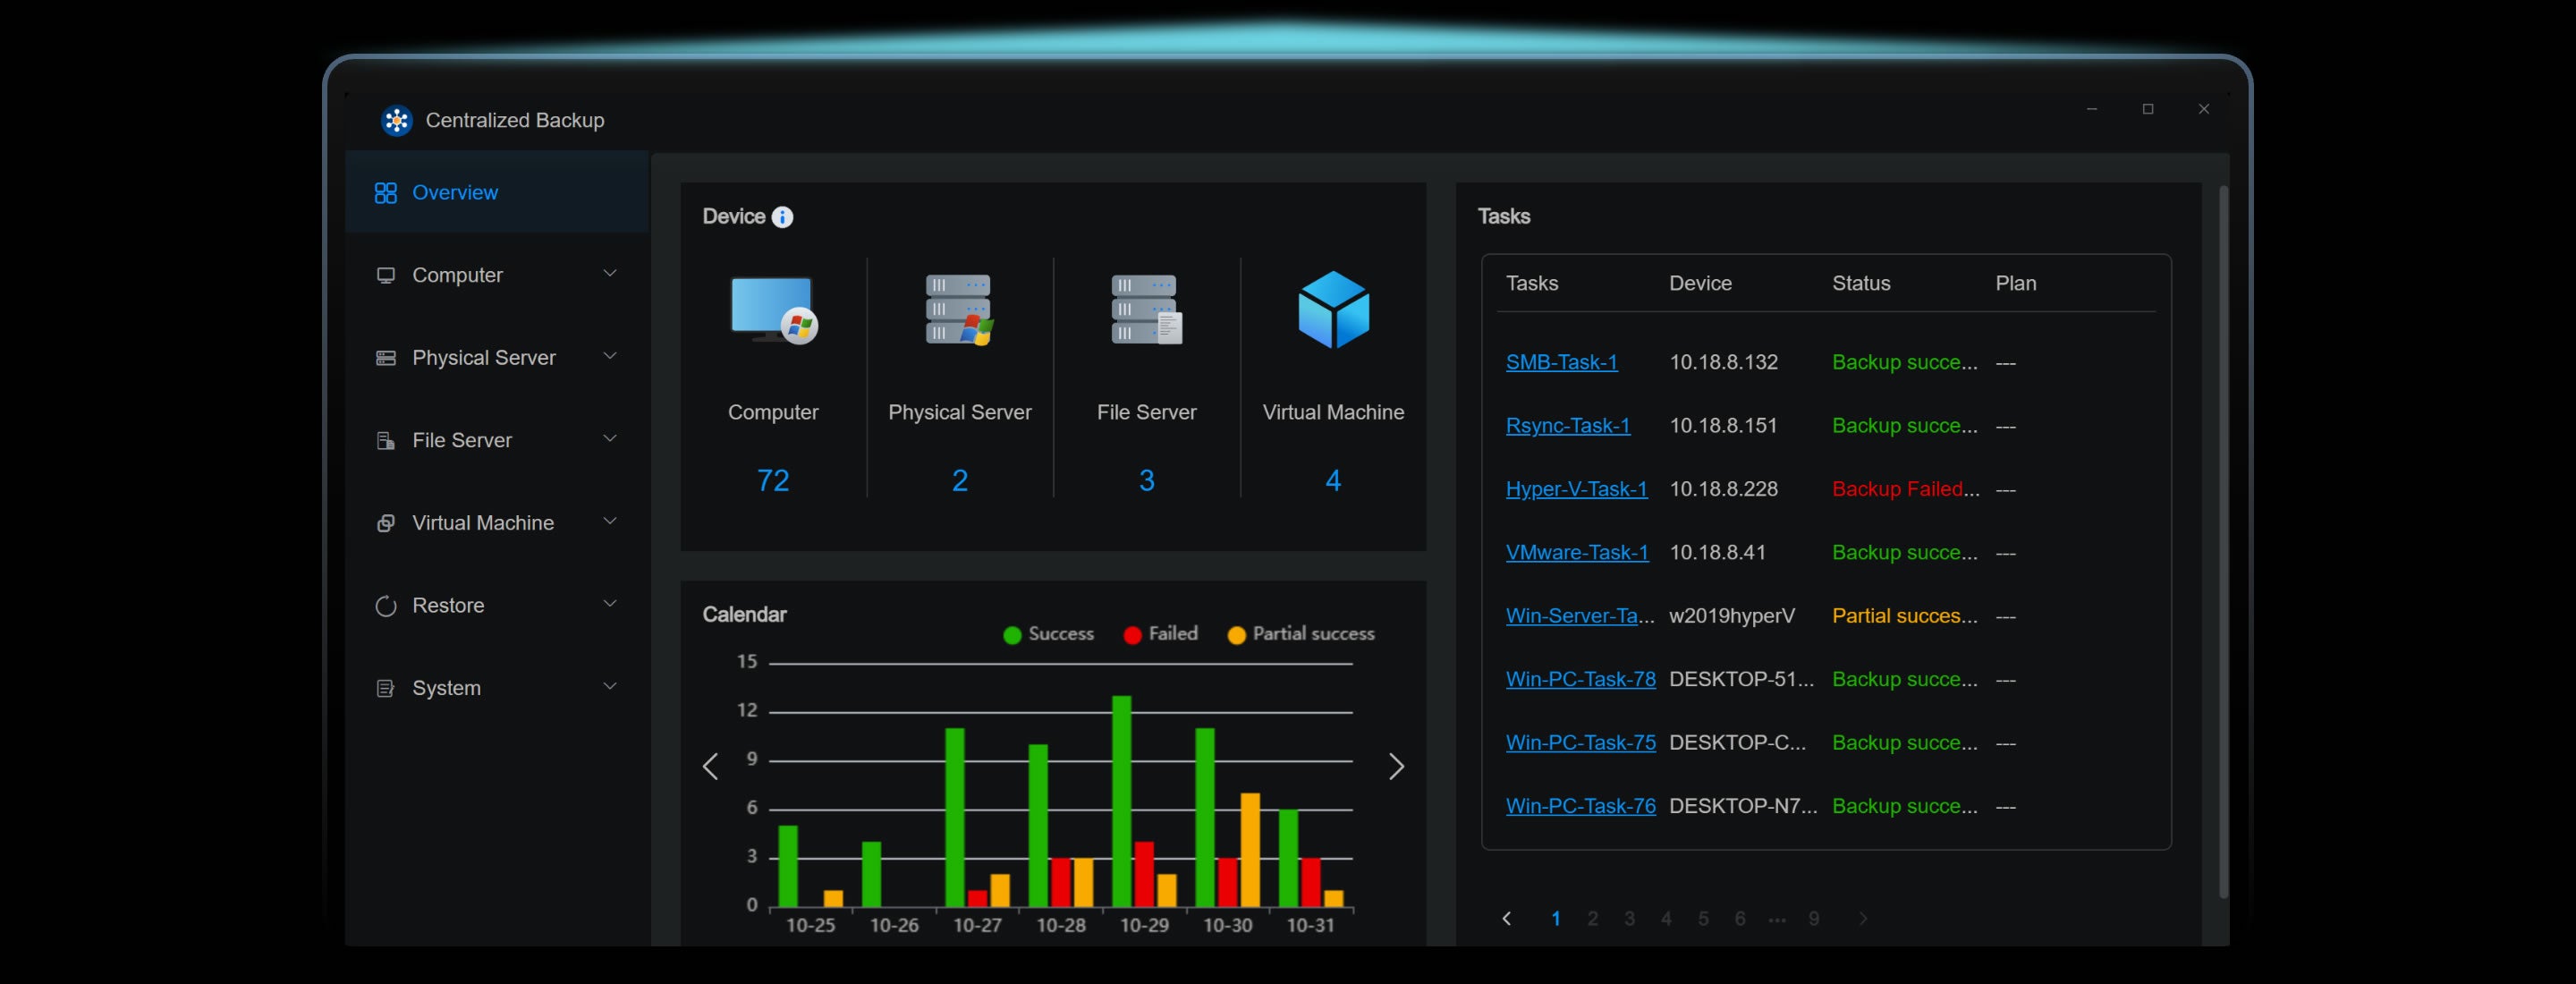2576x984 pixels.
Task: Click the Virtual Machine cube icon
Action: tap(1333, 309)
